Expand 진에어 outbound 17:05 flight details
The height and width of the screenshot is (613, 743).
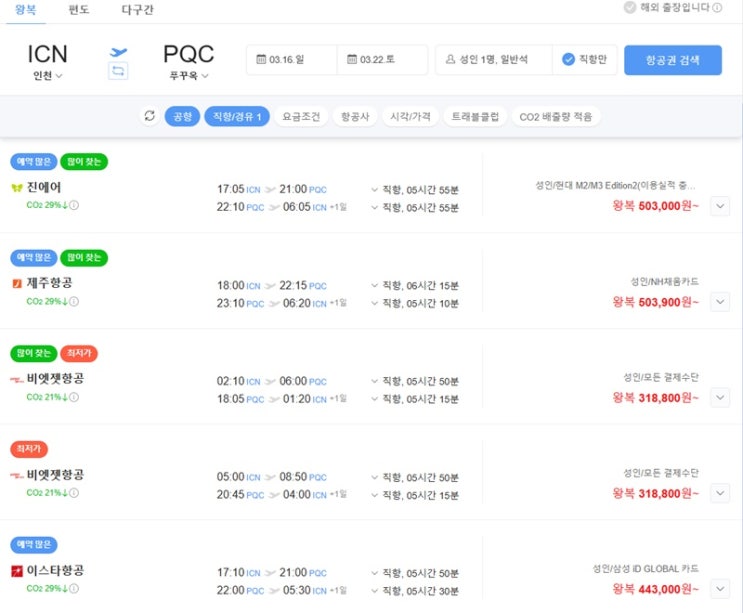pyautogui.click(x=374, y=190)
